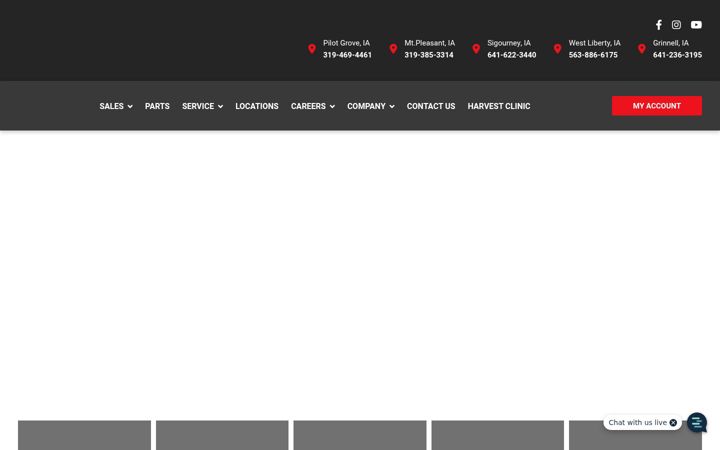Call Mt.Pleasant at 319-385-3314

click(x=429, y=55)
